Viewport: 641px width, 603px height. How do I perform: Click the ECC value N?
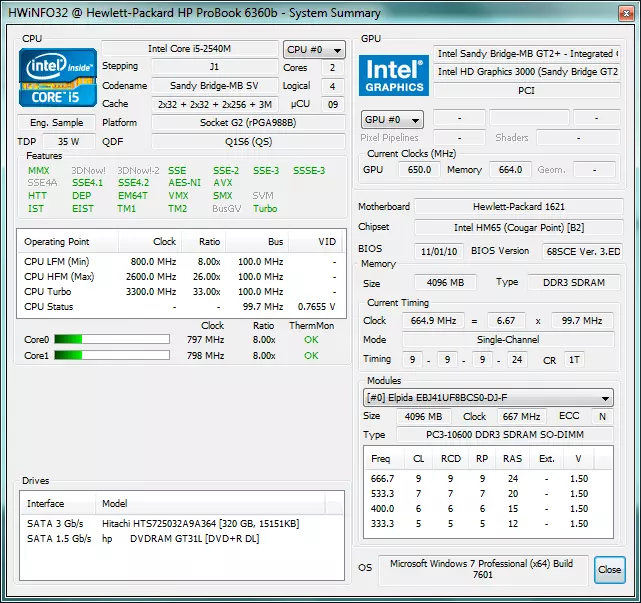(x=602, y=417)
